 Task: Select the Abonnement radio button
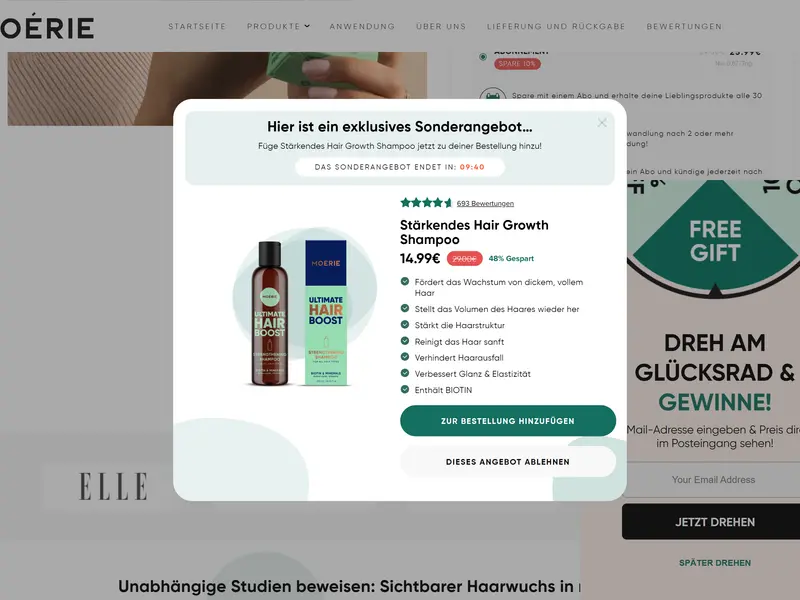483,57
